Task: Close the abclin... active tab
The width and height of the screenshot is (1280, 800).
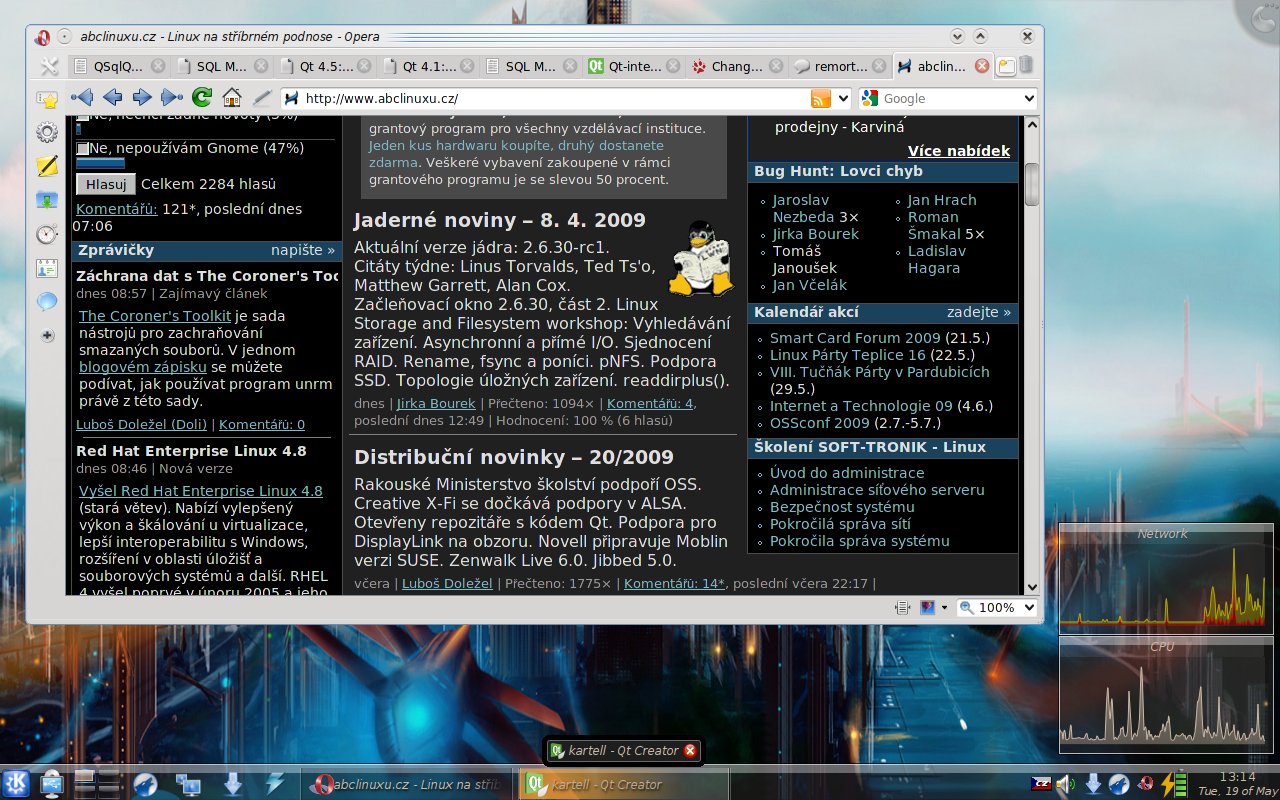Action: [981, 66]
